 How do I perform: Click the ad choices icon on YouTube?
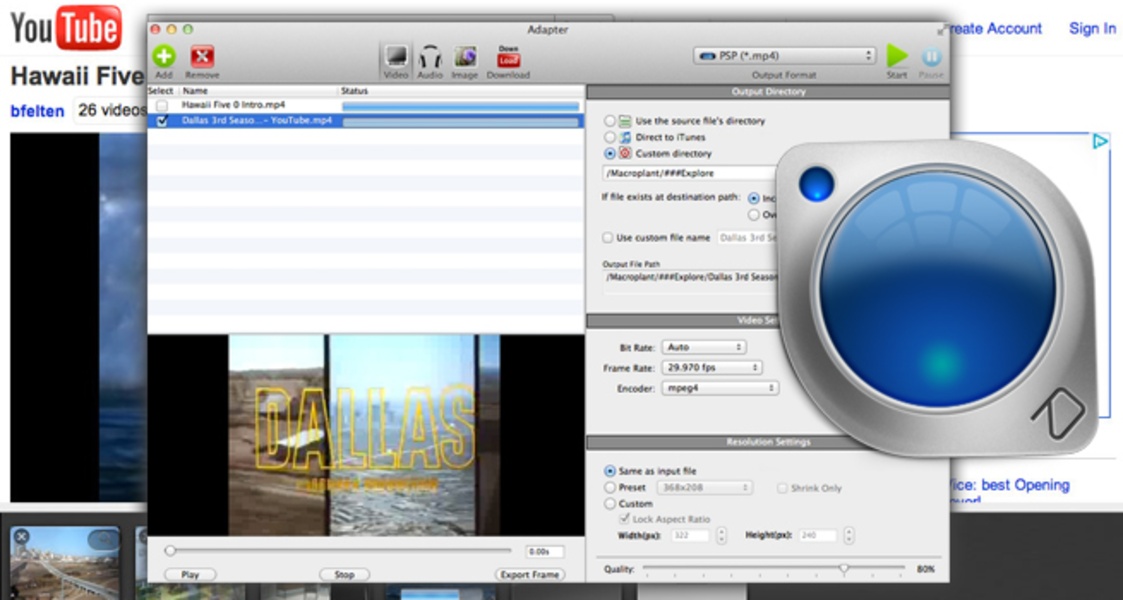tap(1101, 141)
